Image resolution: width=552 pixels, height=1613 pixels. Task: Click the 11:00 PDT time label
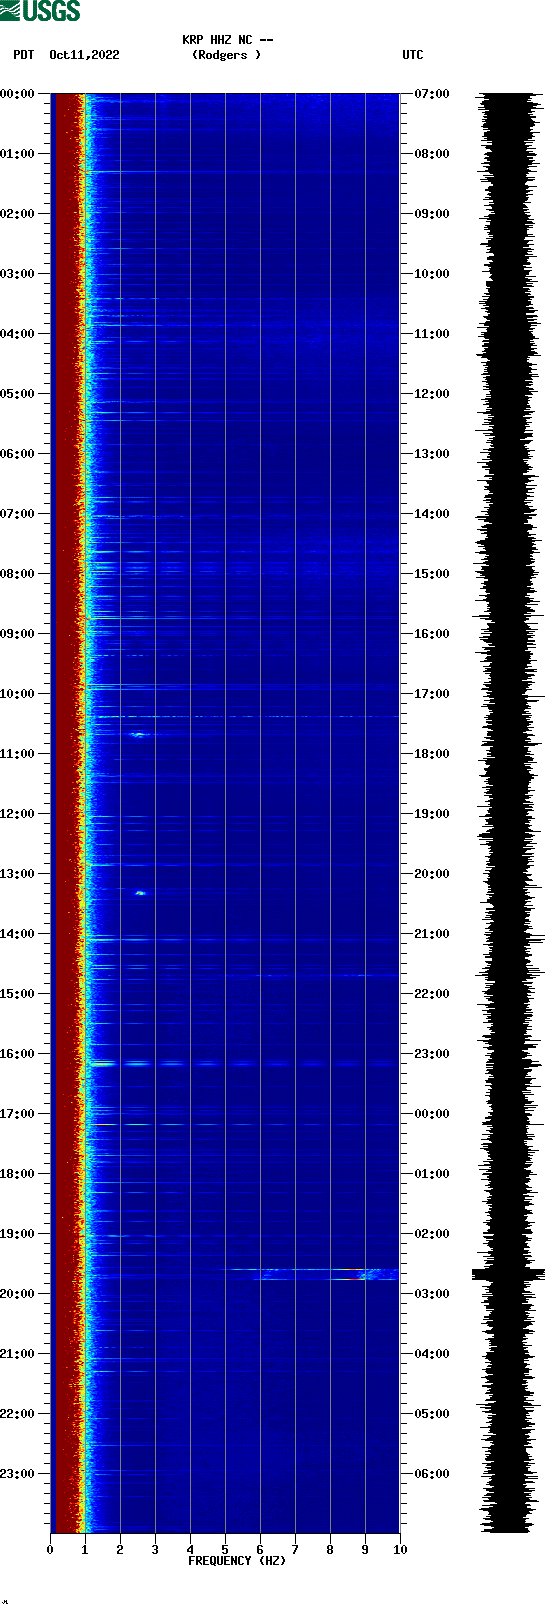18,754
